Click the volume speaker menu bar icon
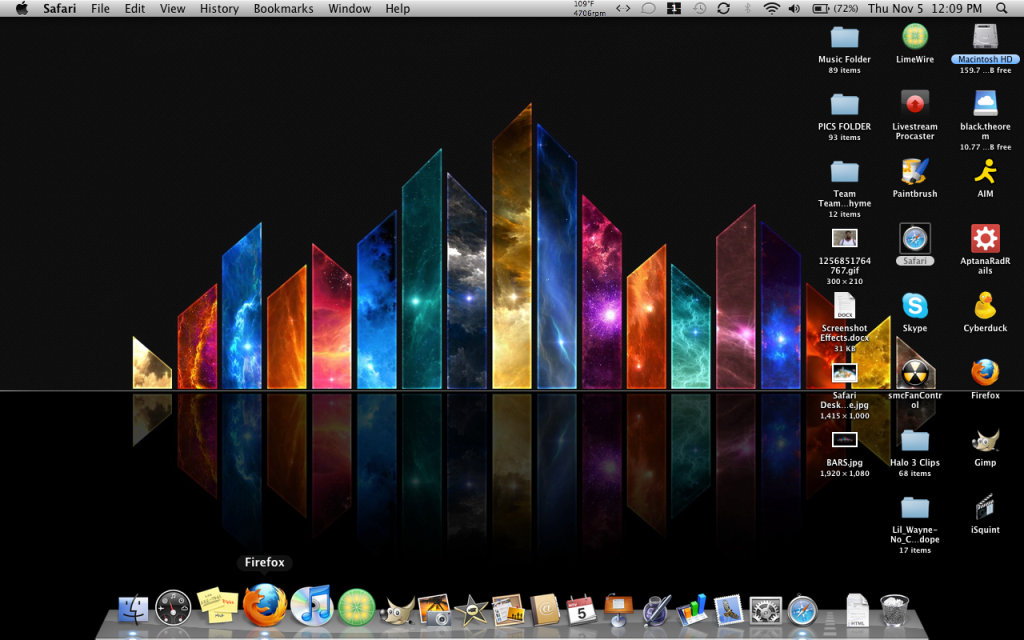 (794, 8)
